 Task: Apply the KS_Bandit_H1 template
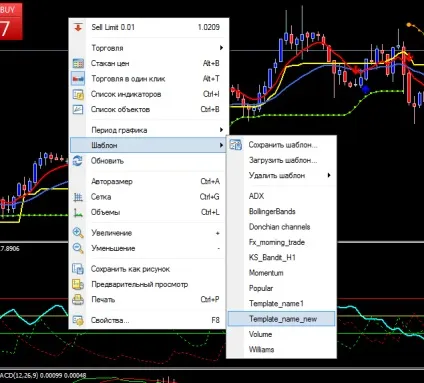[x=281, y=257]
